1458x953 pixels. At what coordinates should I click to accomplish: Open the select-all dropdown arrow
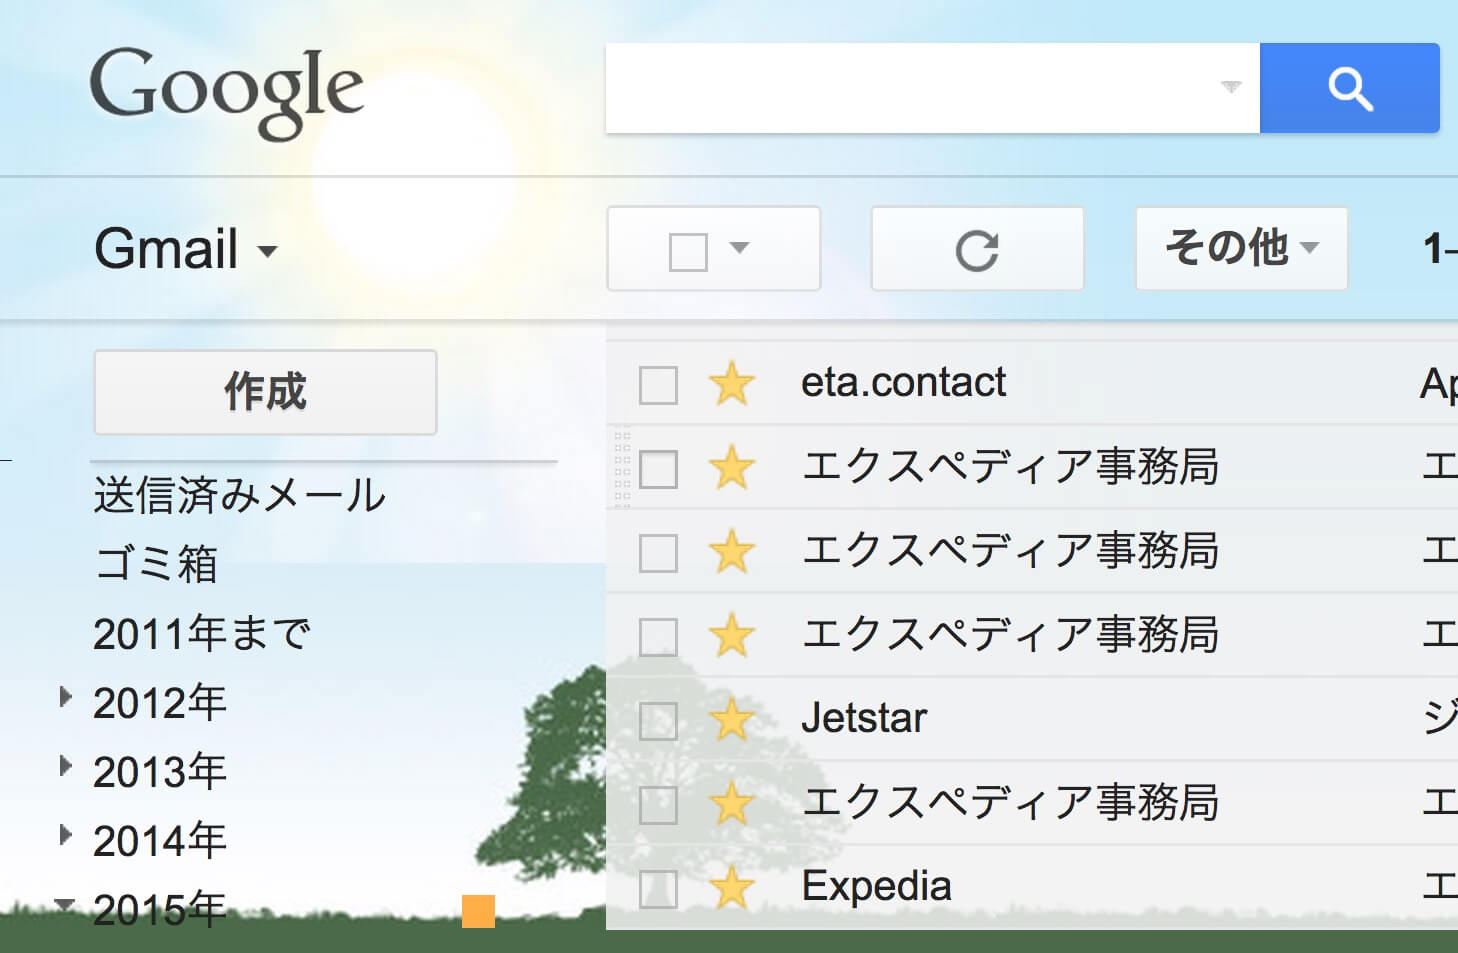(x=739, y=248)
